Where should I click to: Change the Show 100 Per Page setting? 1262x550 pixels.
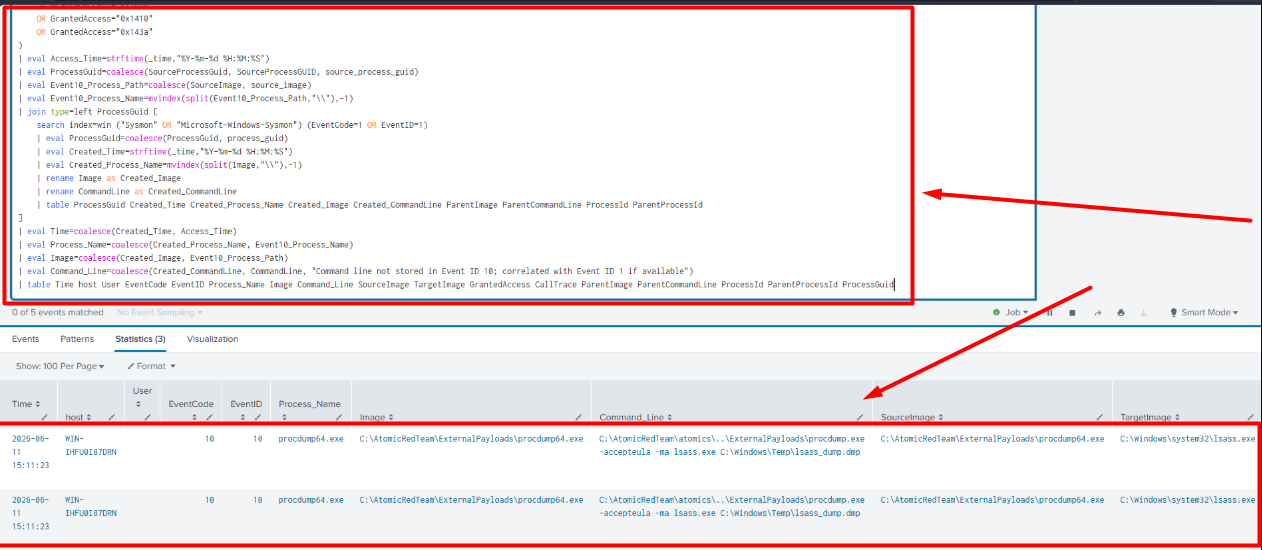pos(60,366)
